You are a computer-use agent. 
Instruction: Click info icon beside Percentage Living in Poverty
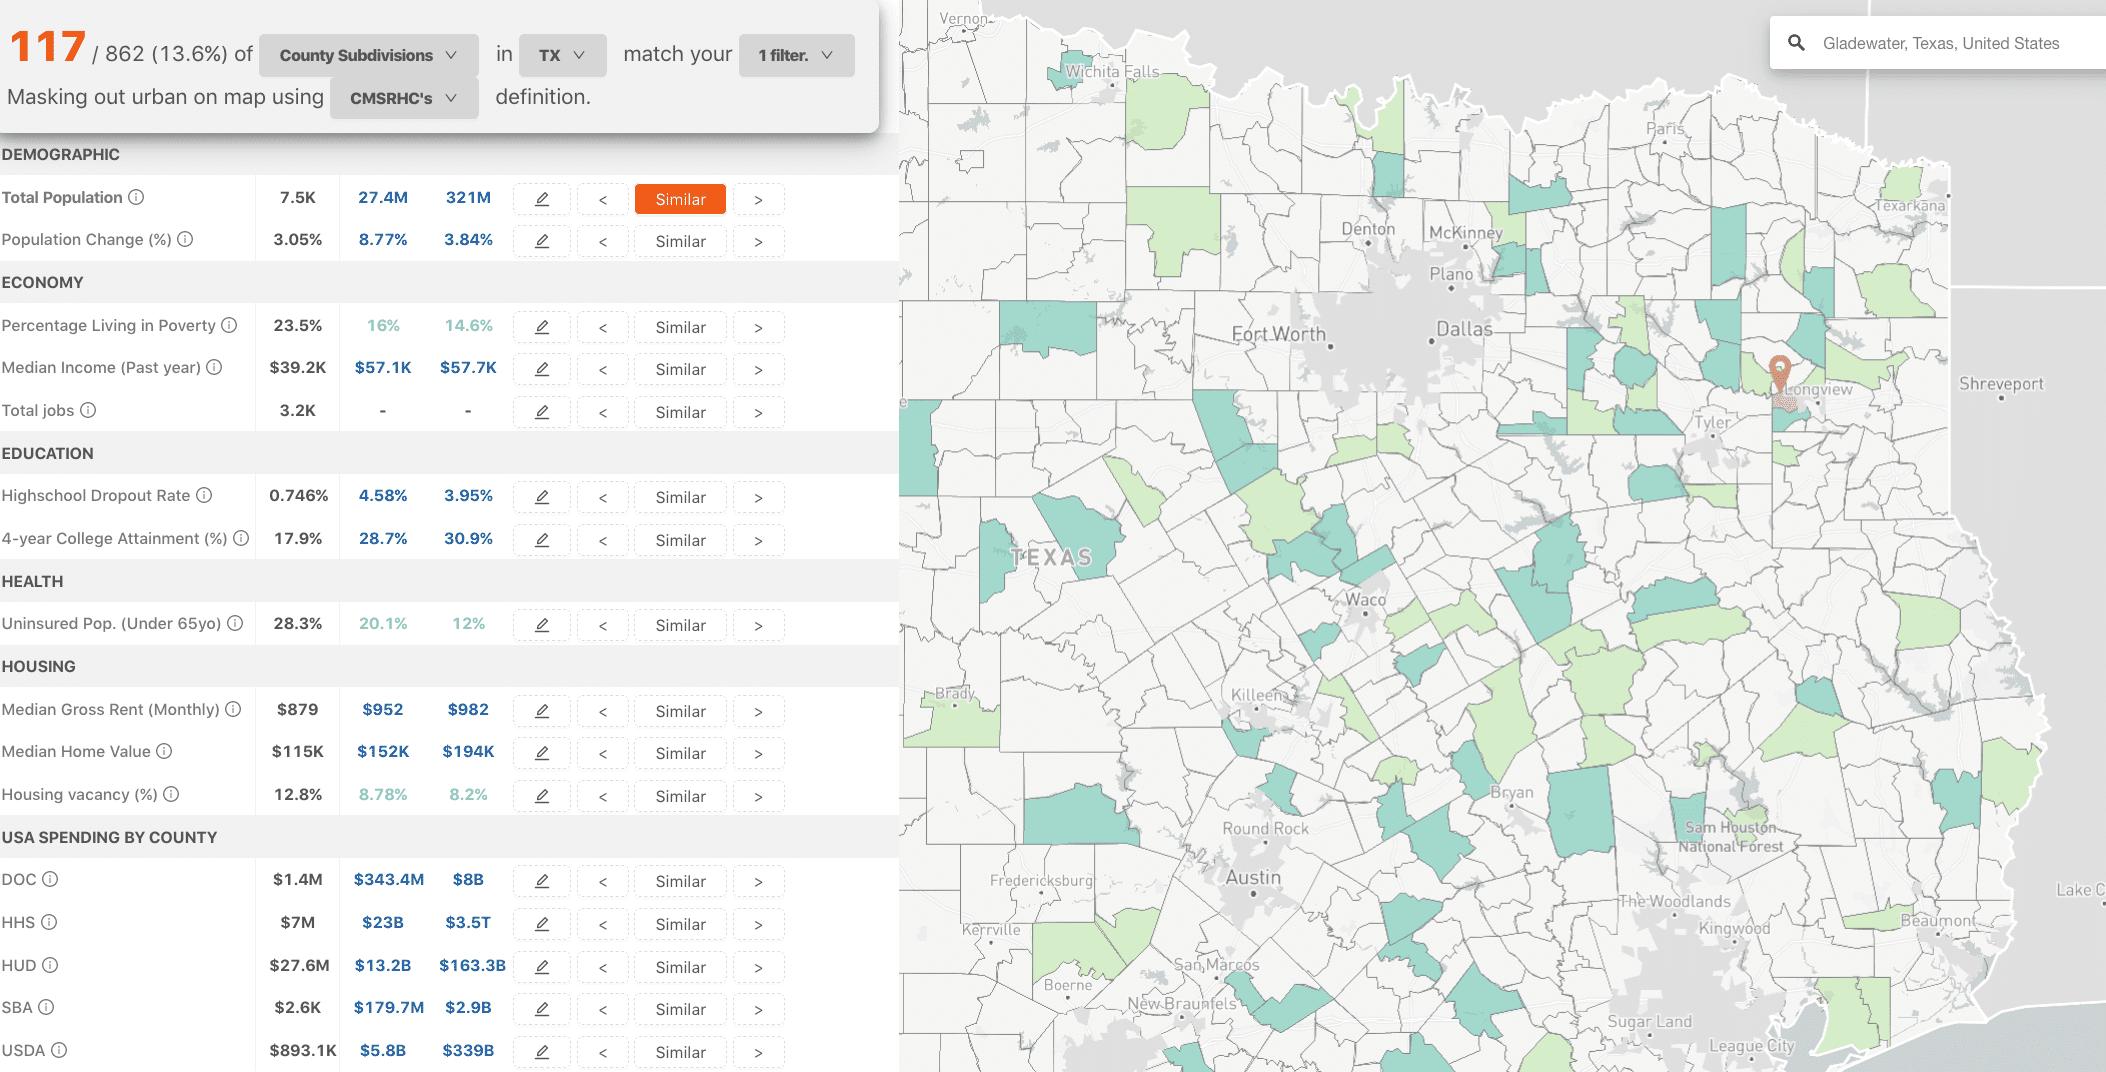click(229, 325)
